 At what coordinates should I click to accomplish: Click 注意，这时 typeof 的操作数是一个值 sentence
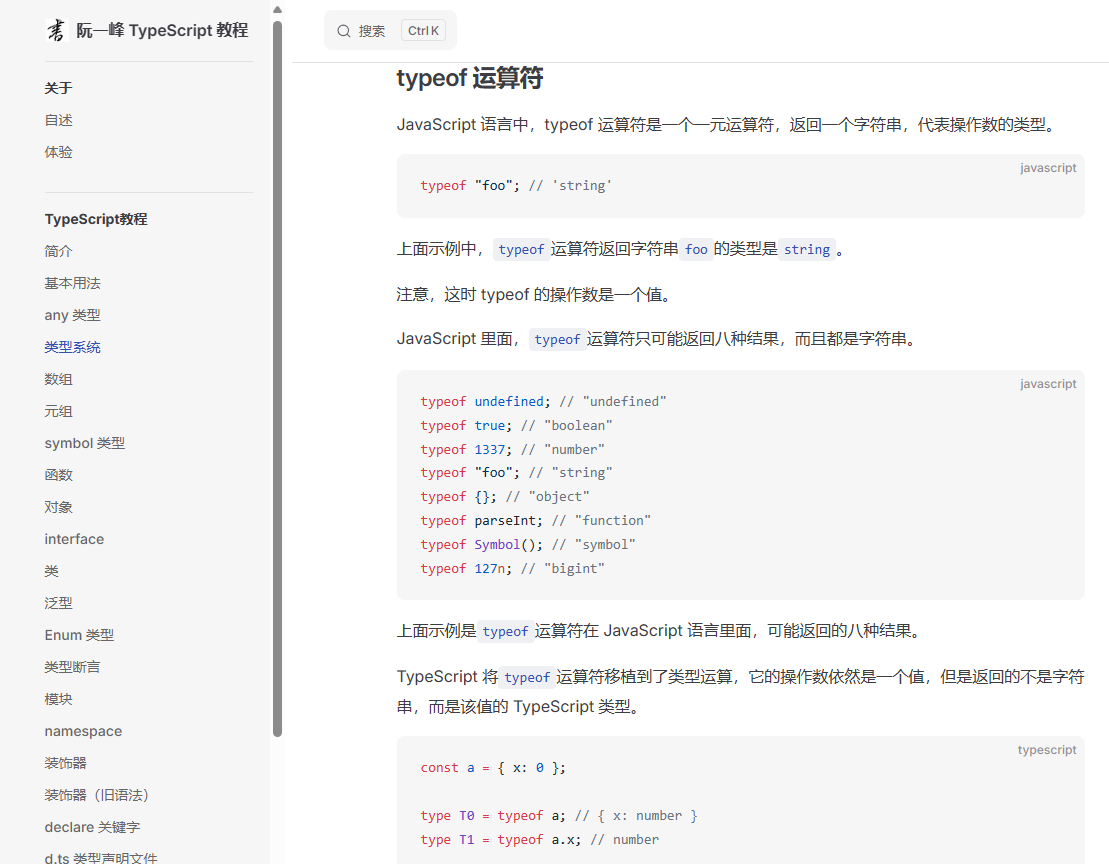(535, 295)
